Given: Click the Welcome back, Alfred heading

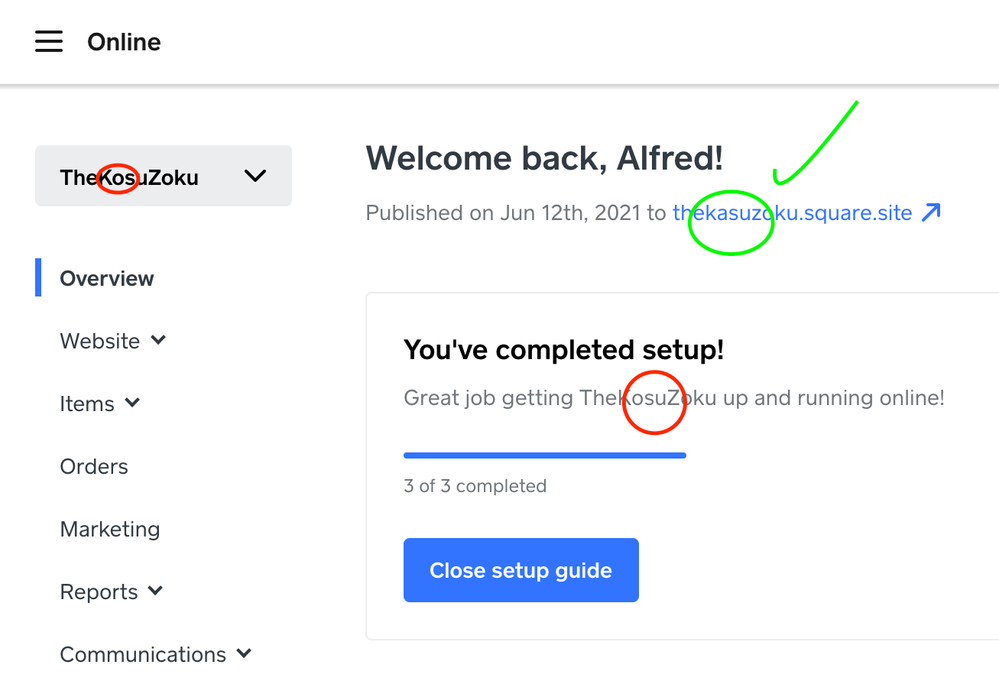Looking at the screenshot, I should [544, 158].
